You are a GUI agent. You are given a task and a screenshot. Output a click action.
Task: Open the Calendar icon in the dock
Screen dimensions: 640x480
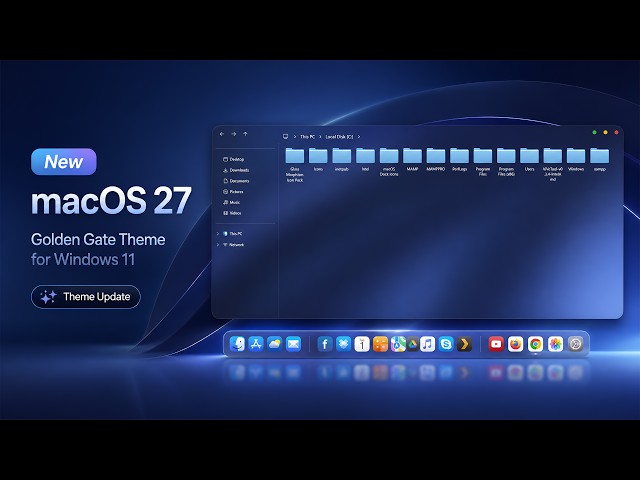tap(362, 344)
